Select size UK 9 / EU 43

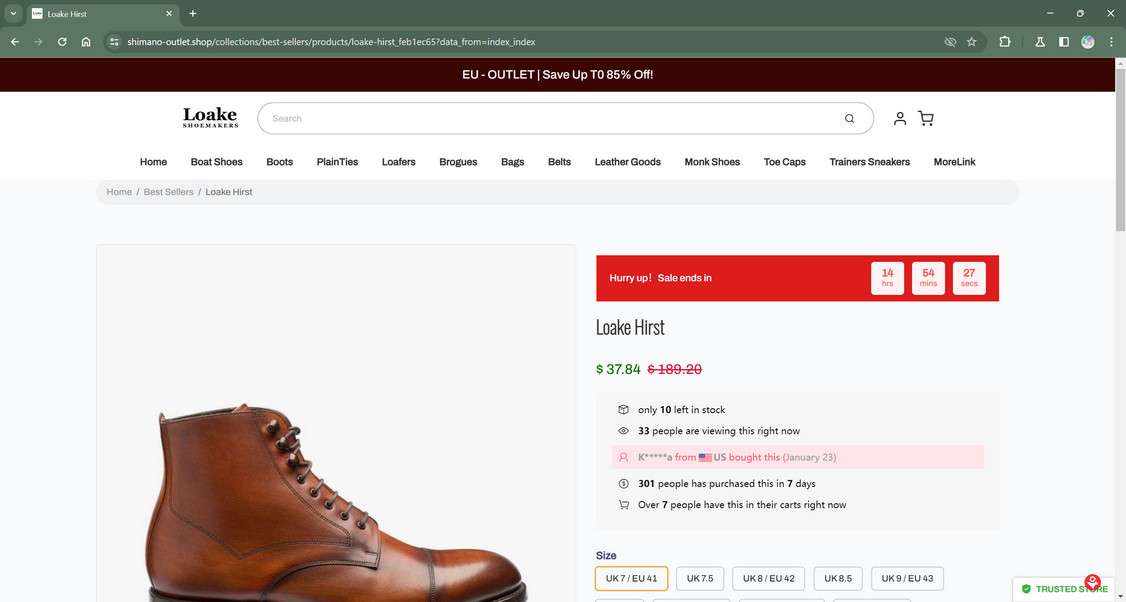click(x=908, y=578)
